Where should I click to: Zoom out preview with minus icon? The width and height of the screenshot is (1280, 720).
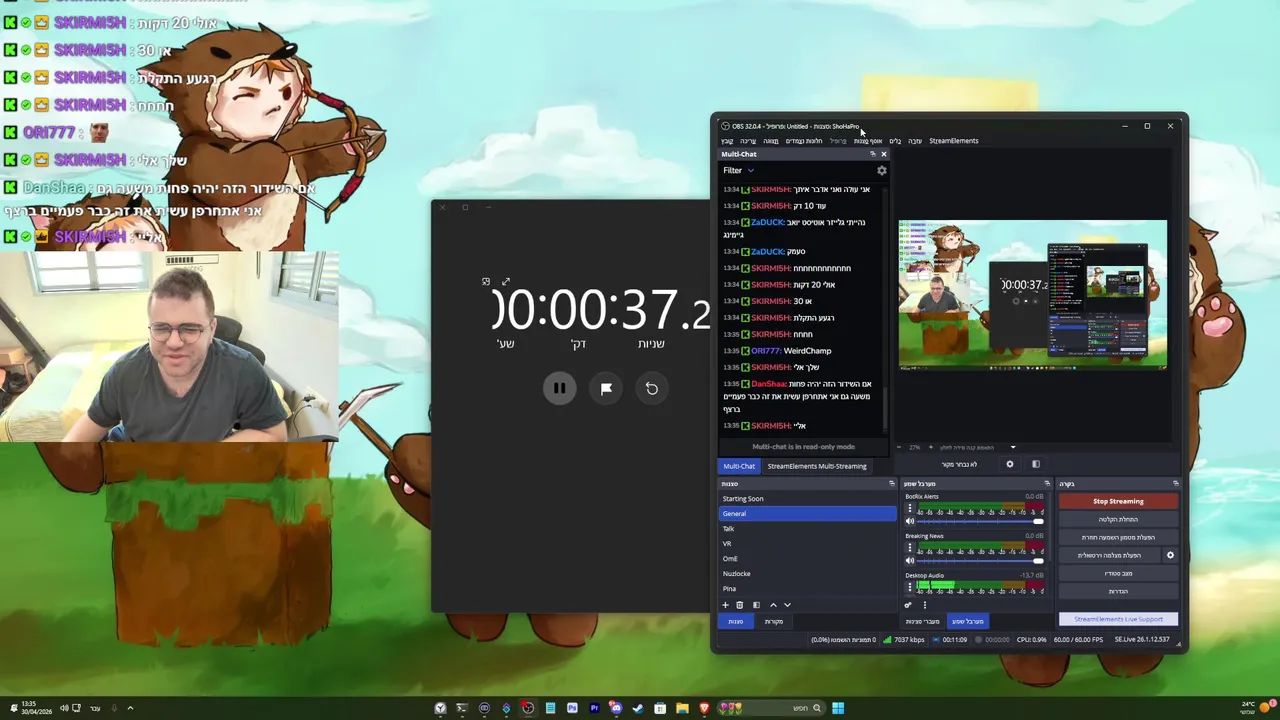pos(899,448)
